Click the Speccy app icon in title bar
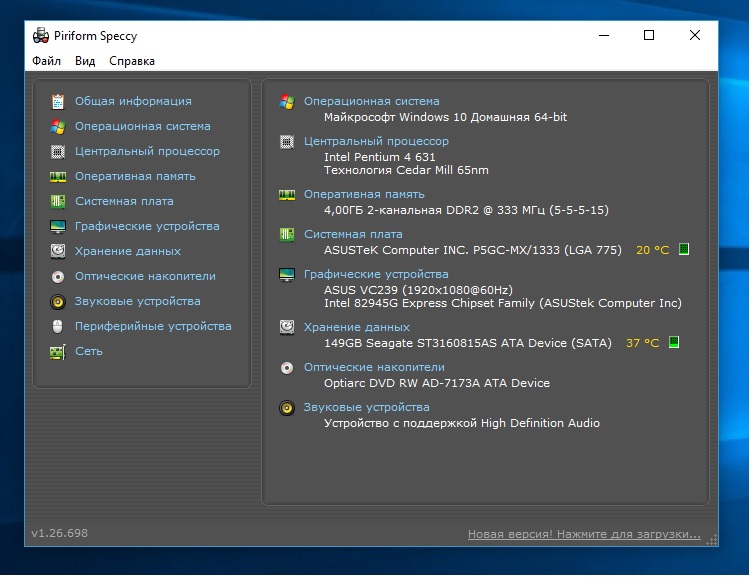Image resolution: width=752 pixels, height=578 pixels. pyautogui.click(x=41, y=36)
